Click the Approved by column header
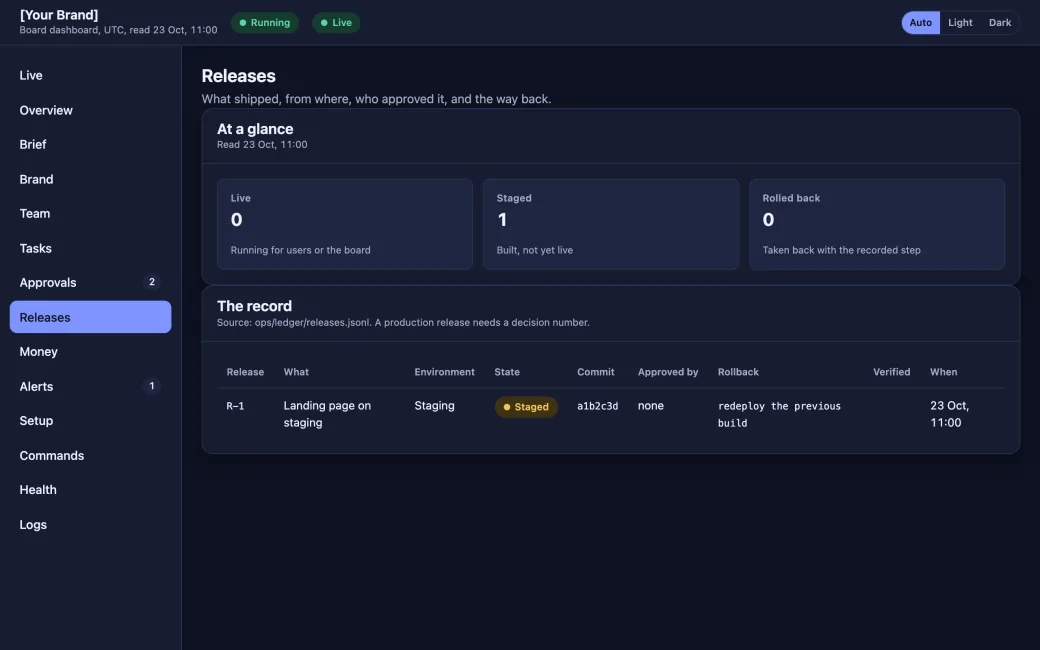Viewport: 1040px width, 650px height. coord(668,372)
